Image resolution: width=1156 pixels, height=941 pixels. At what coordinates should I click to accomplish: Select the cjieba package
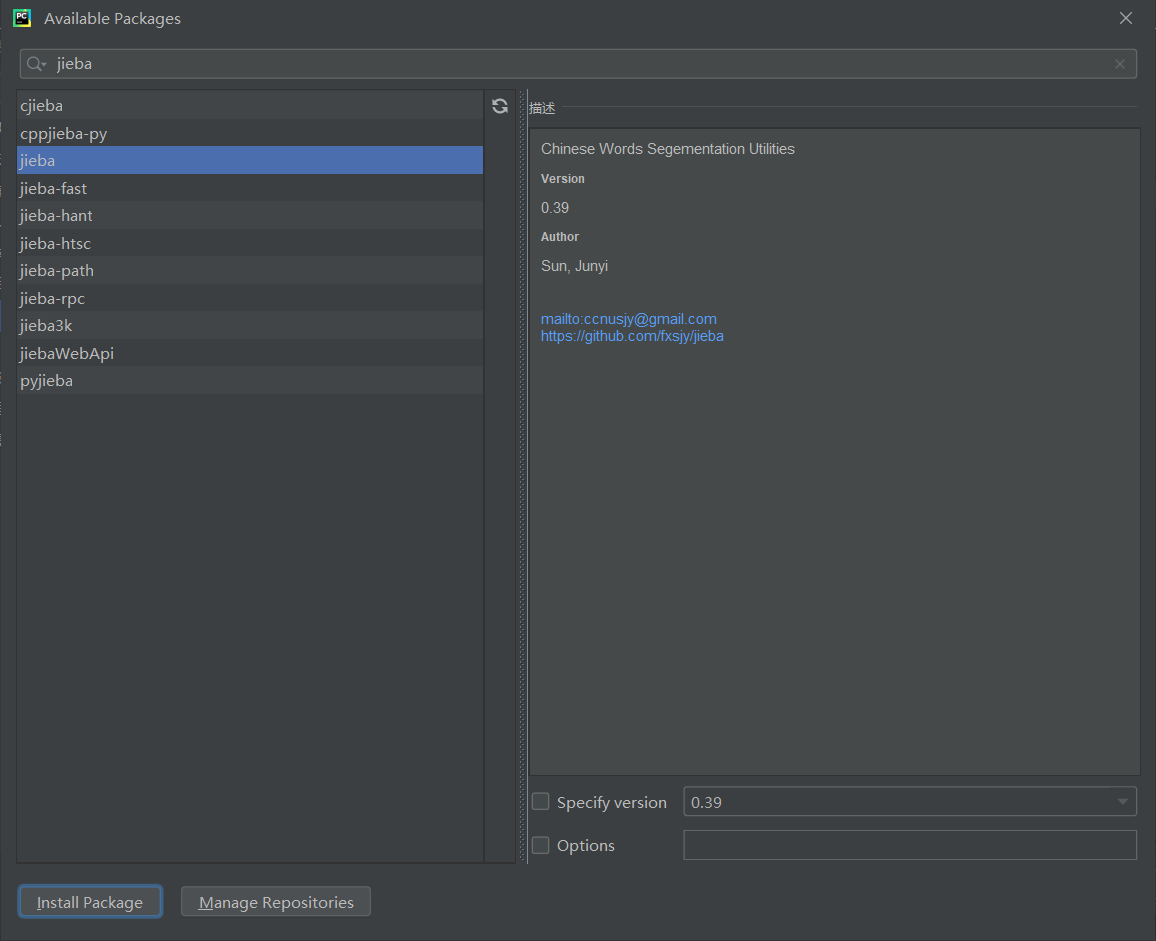point(250,105)
